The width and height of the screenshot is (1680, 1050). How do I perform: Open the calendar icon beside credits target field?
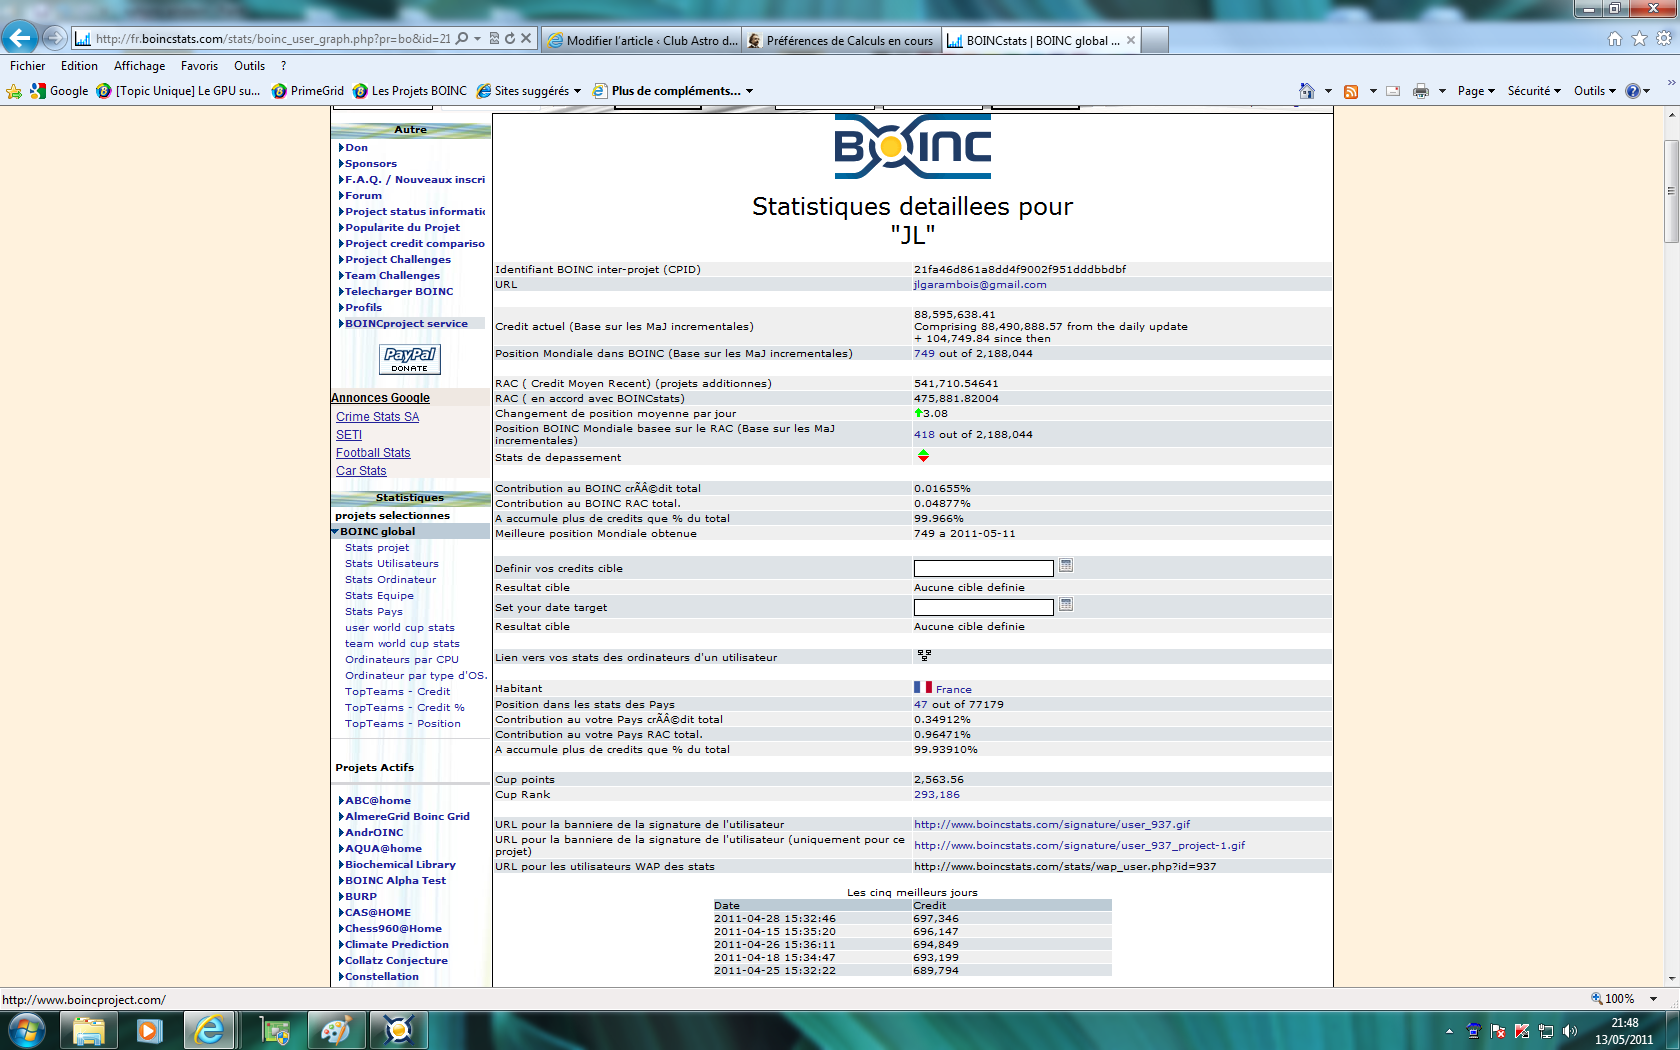coord(1066,566)
